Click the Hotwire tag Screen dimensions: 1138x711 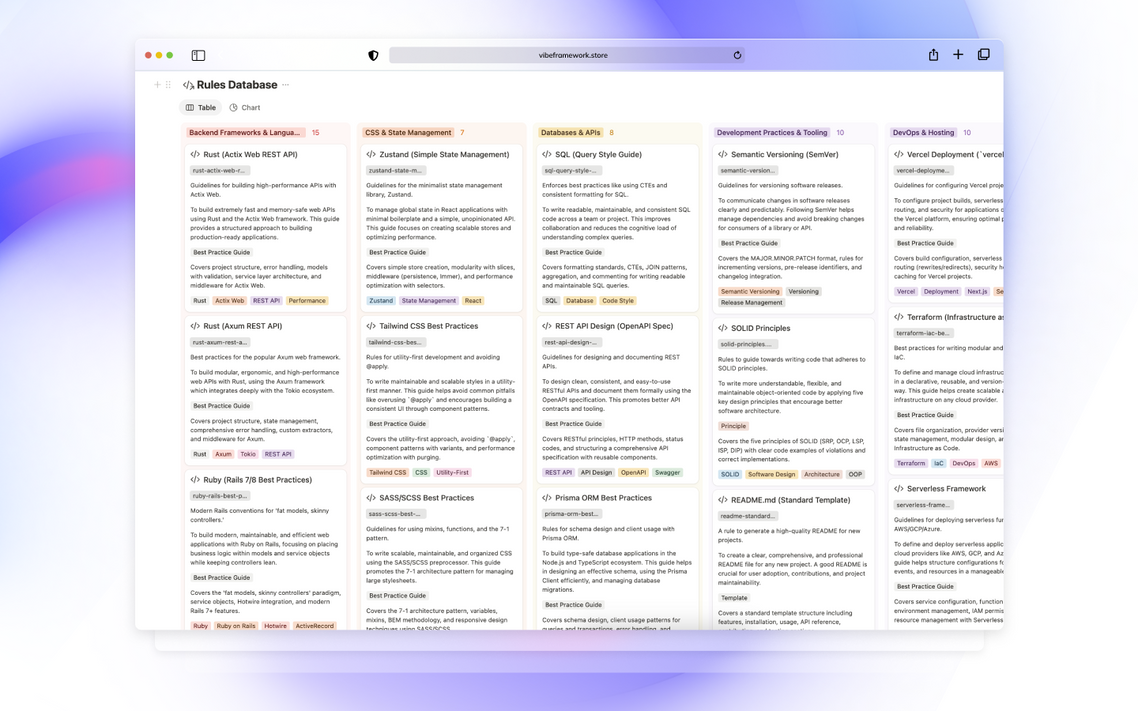(x=275, y=626)
